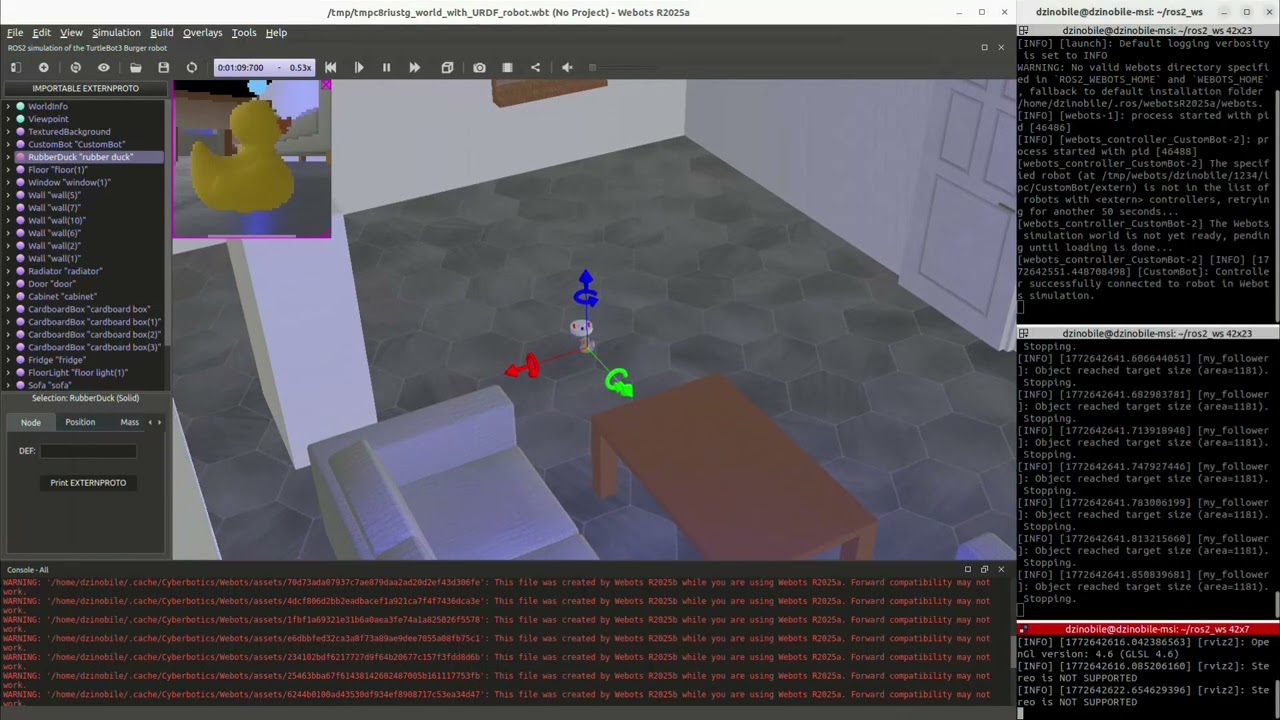1280x720 pixels.
Task: Close the Console panel
Action: click(x=1001, y=570)
